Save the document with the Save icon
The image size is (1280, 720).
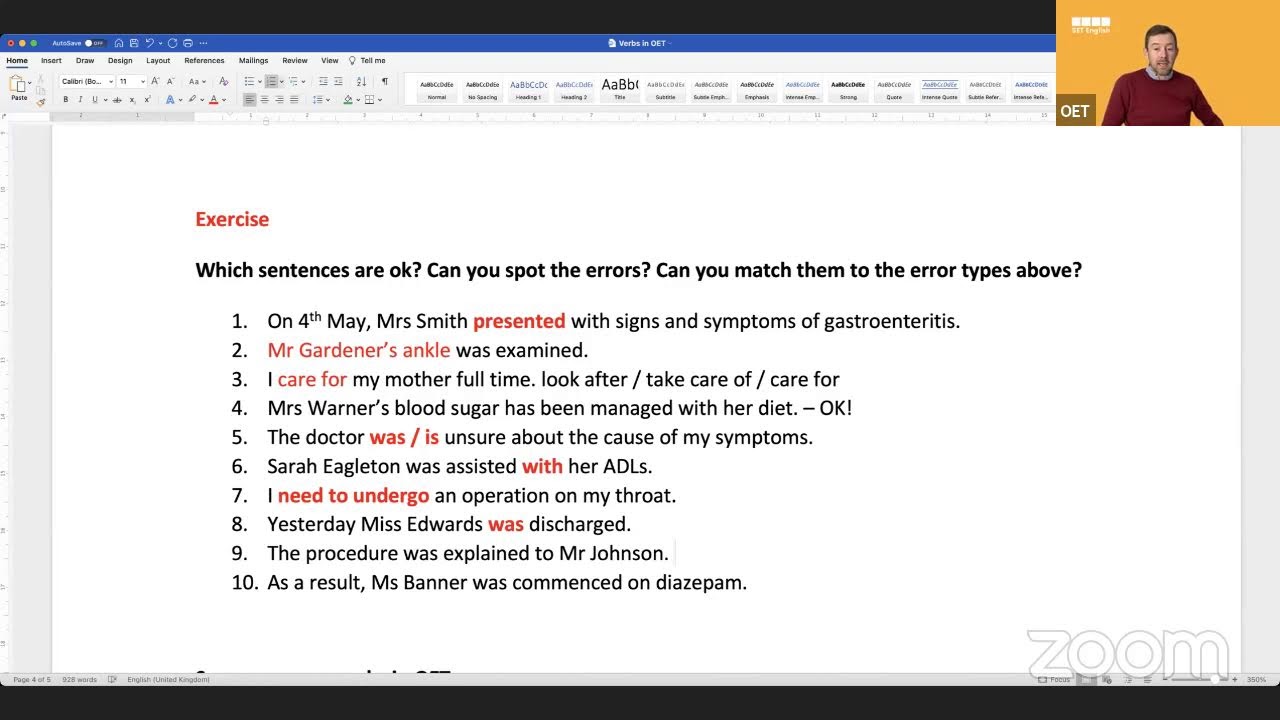click(x=134, y=43)
